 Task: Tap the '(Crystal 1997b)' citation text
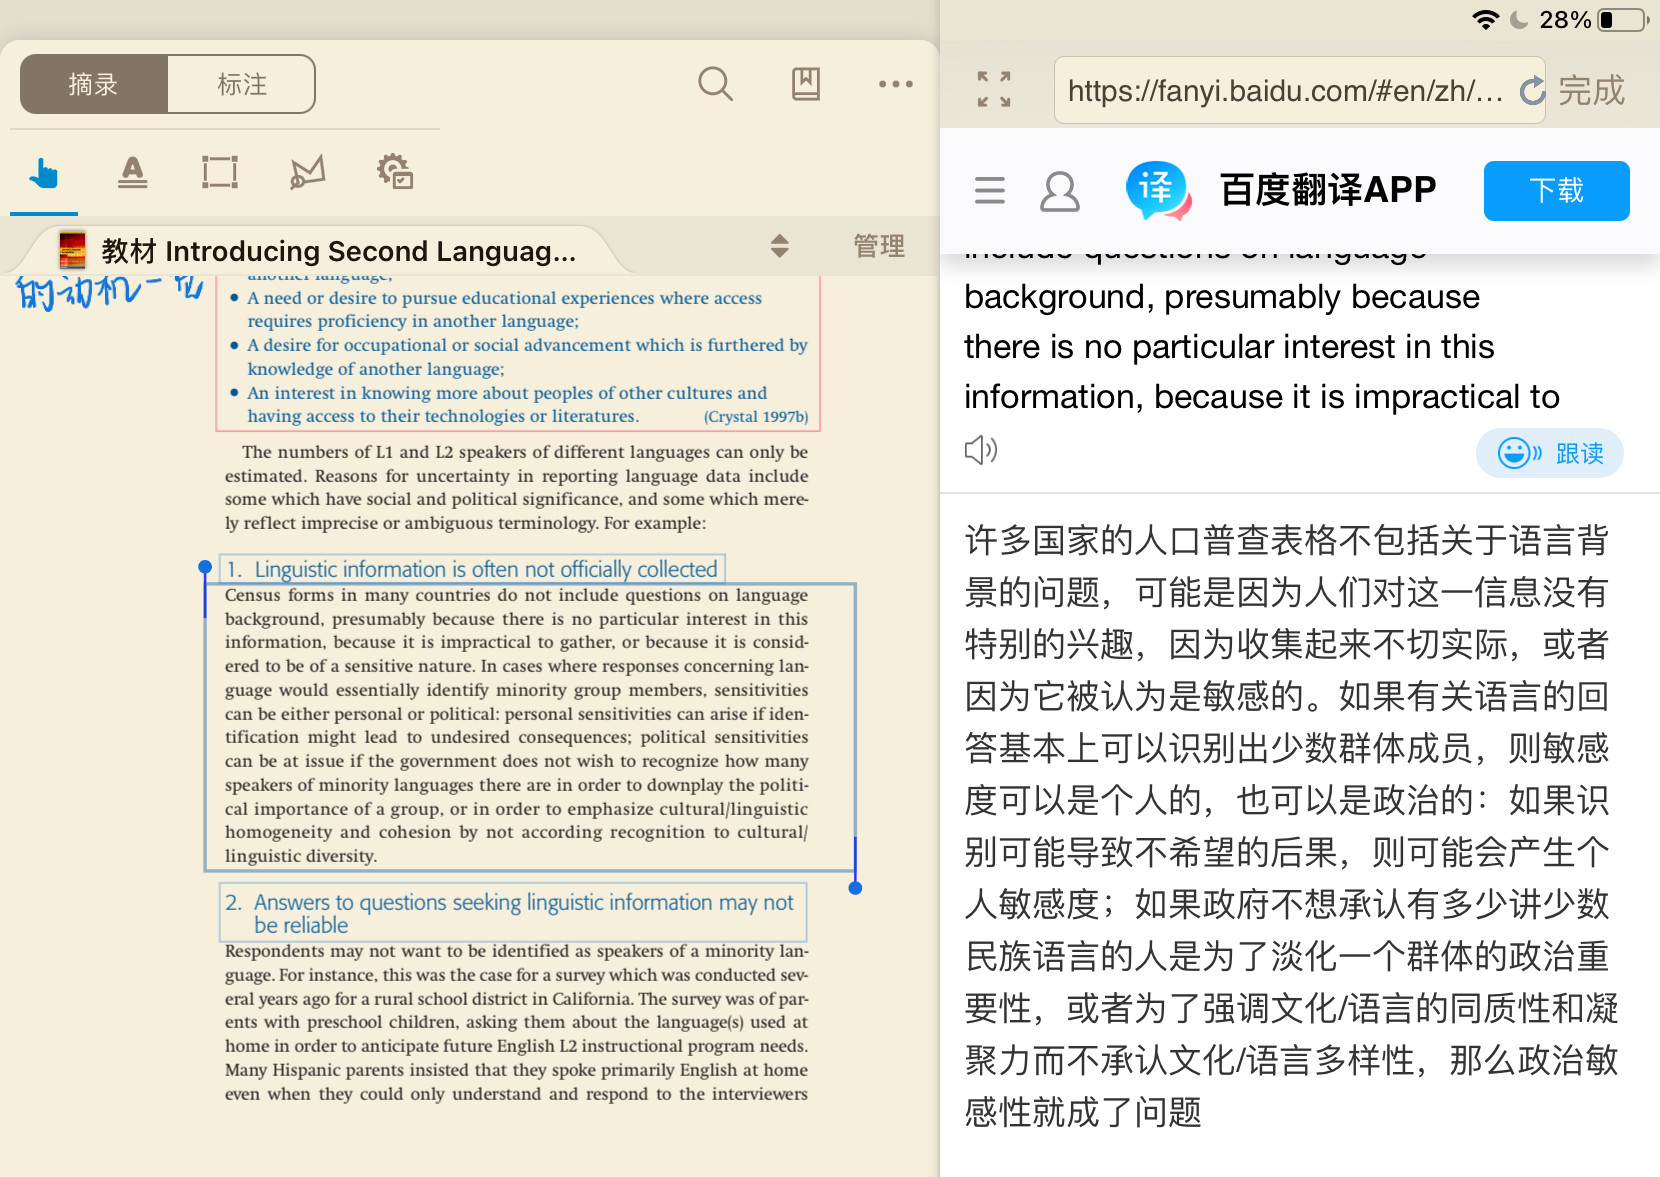[x=756, y=417]
